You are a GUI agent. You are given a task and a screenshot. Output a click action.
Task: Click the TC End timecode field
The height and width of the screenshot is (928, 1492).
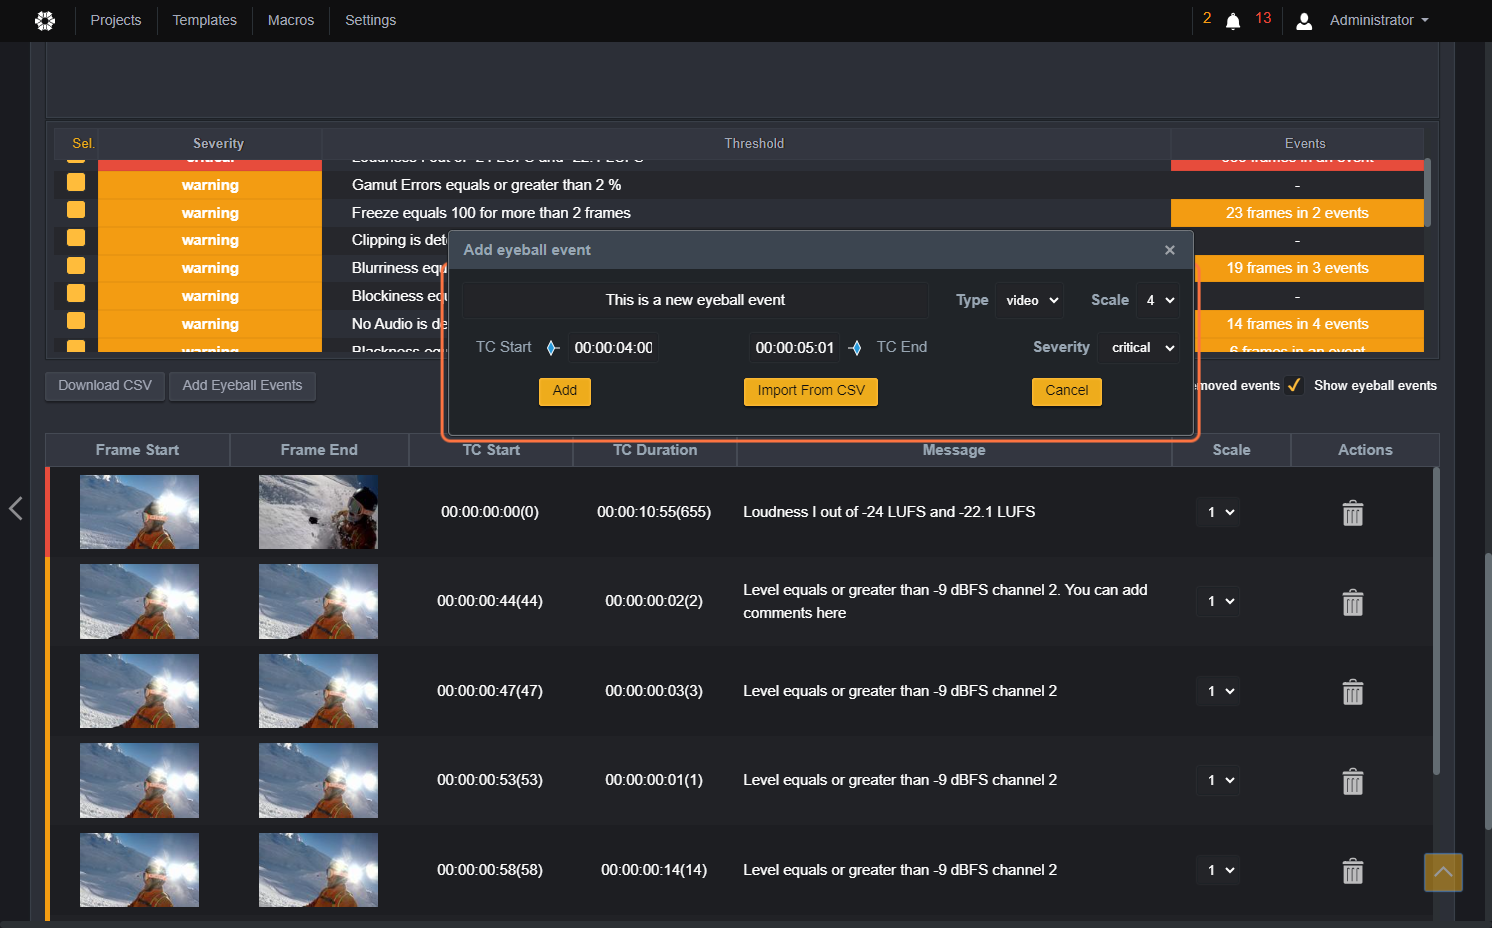pos(794,348)
